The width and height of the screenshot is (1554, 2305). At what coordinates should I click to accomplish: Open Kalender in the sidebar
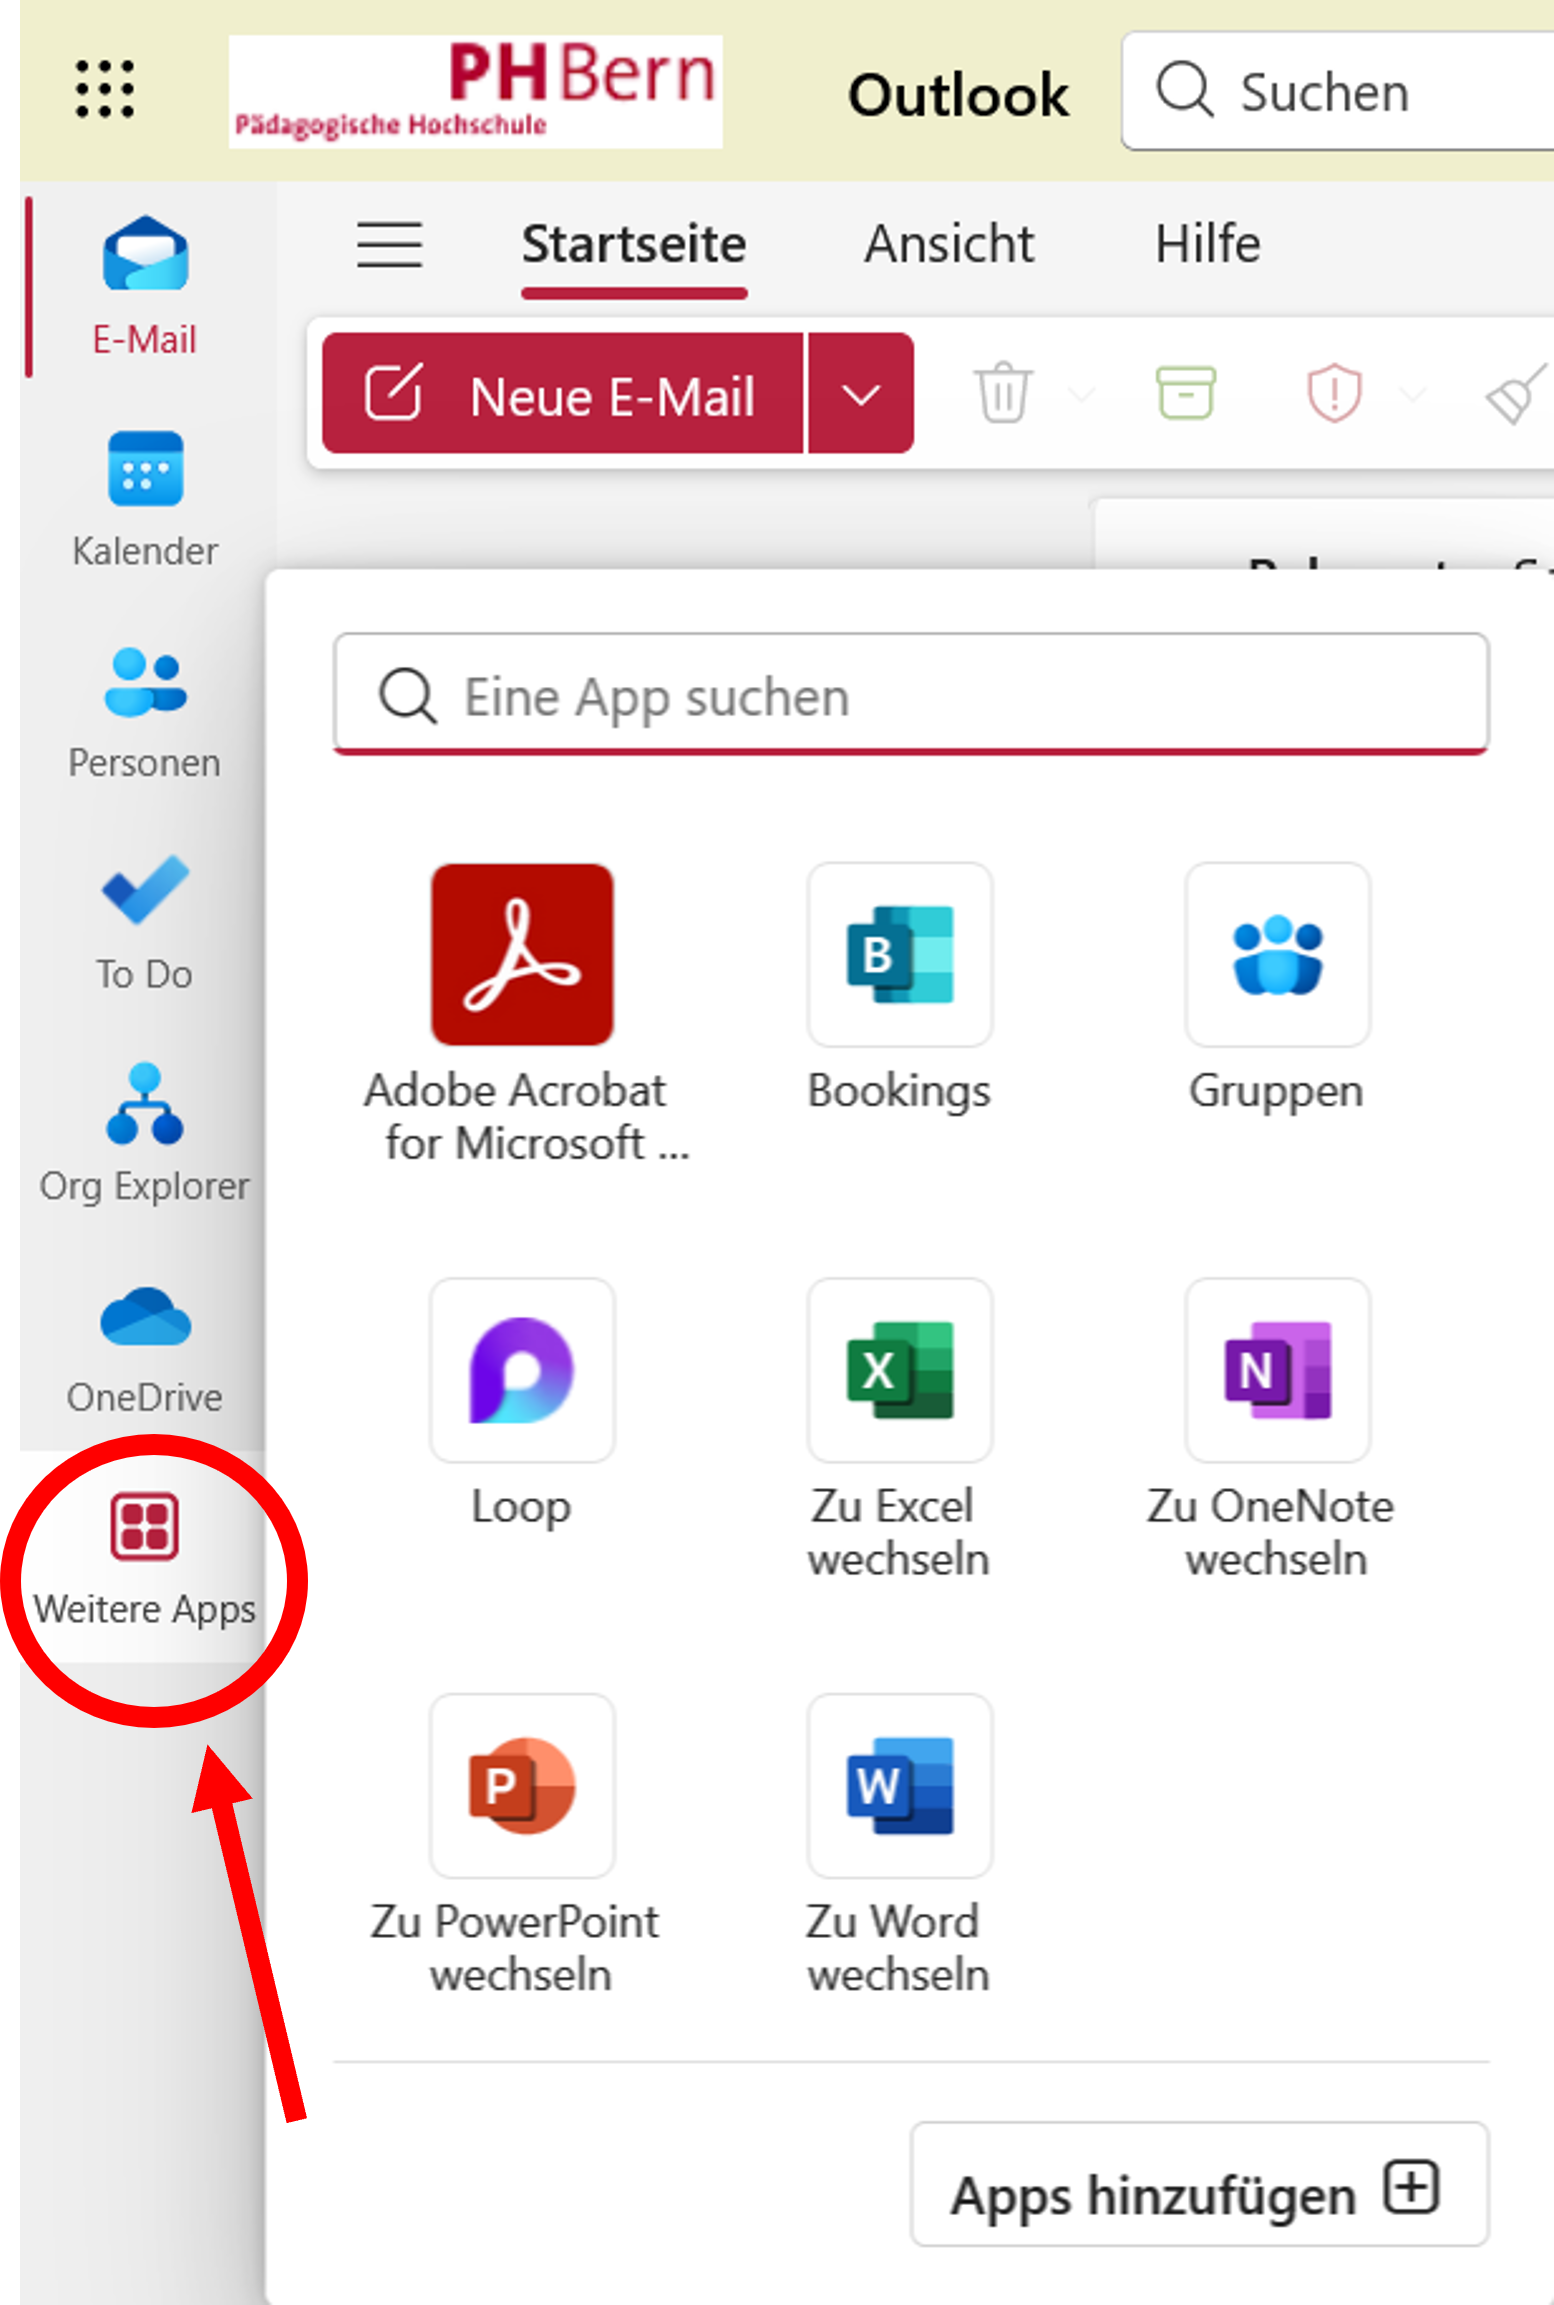(145, 498)
